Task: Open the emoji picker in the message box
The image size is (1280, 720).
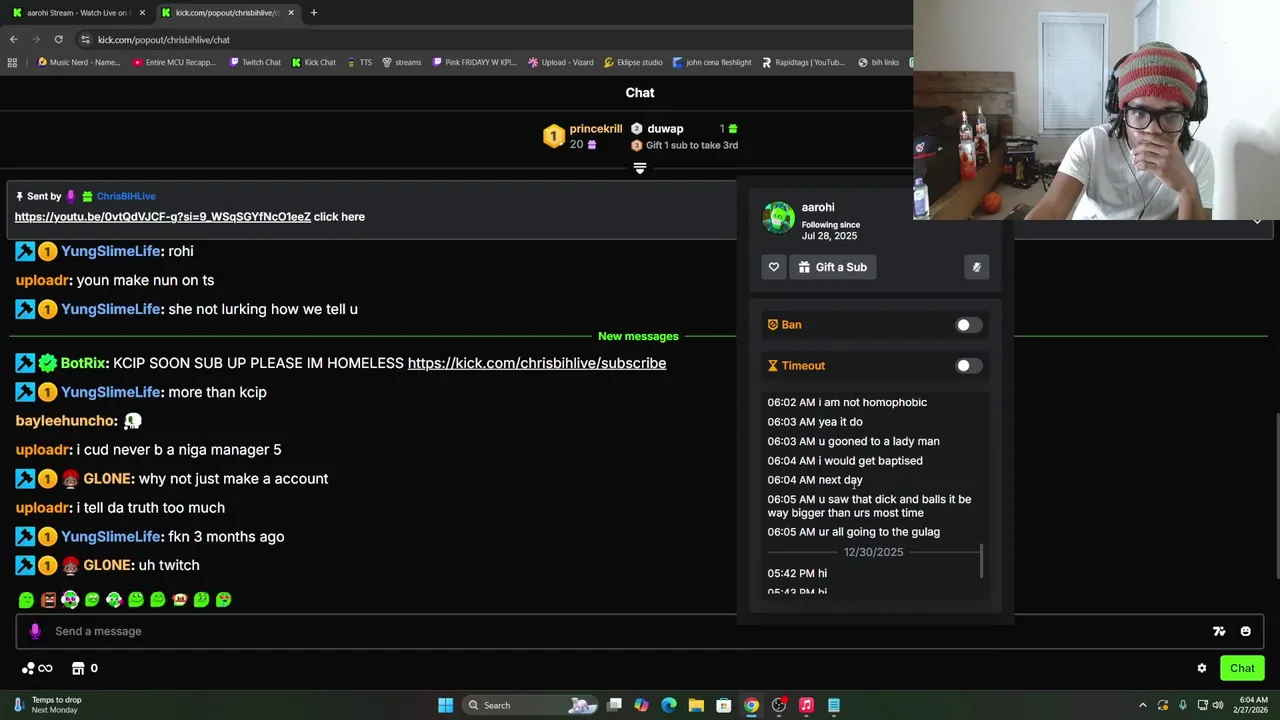Action: [1245, 631]
